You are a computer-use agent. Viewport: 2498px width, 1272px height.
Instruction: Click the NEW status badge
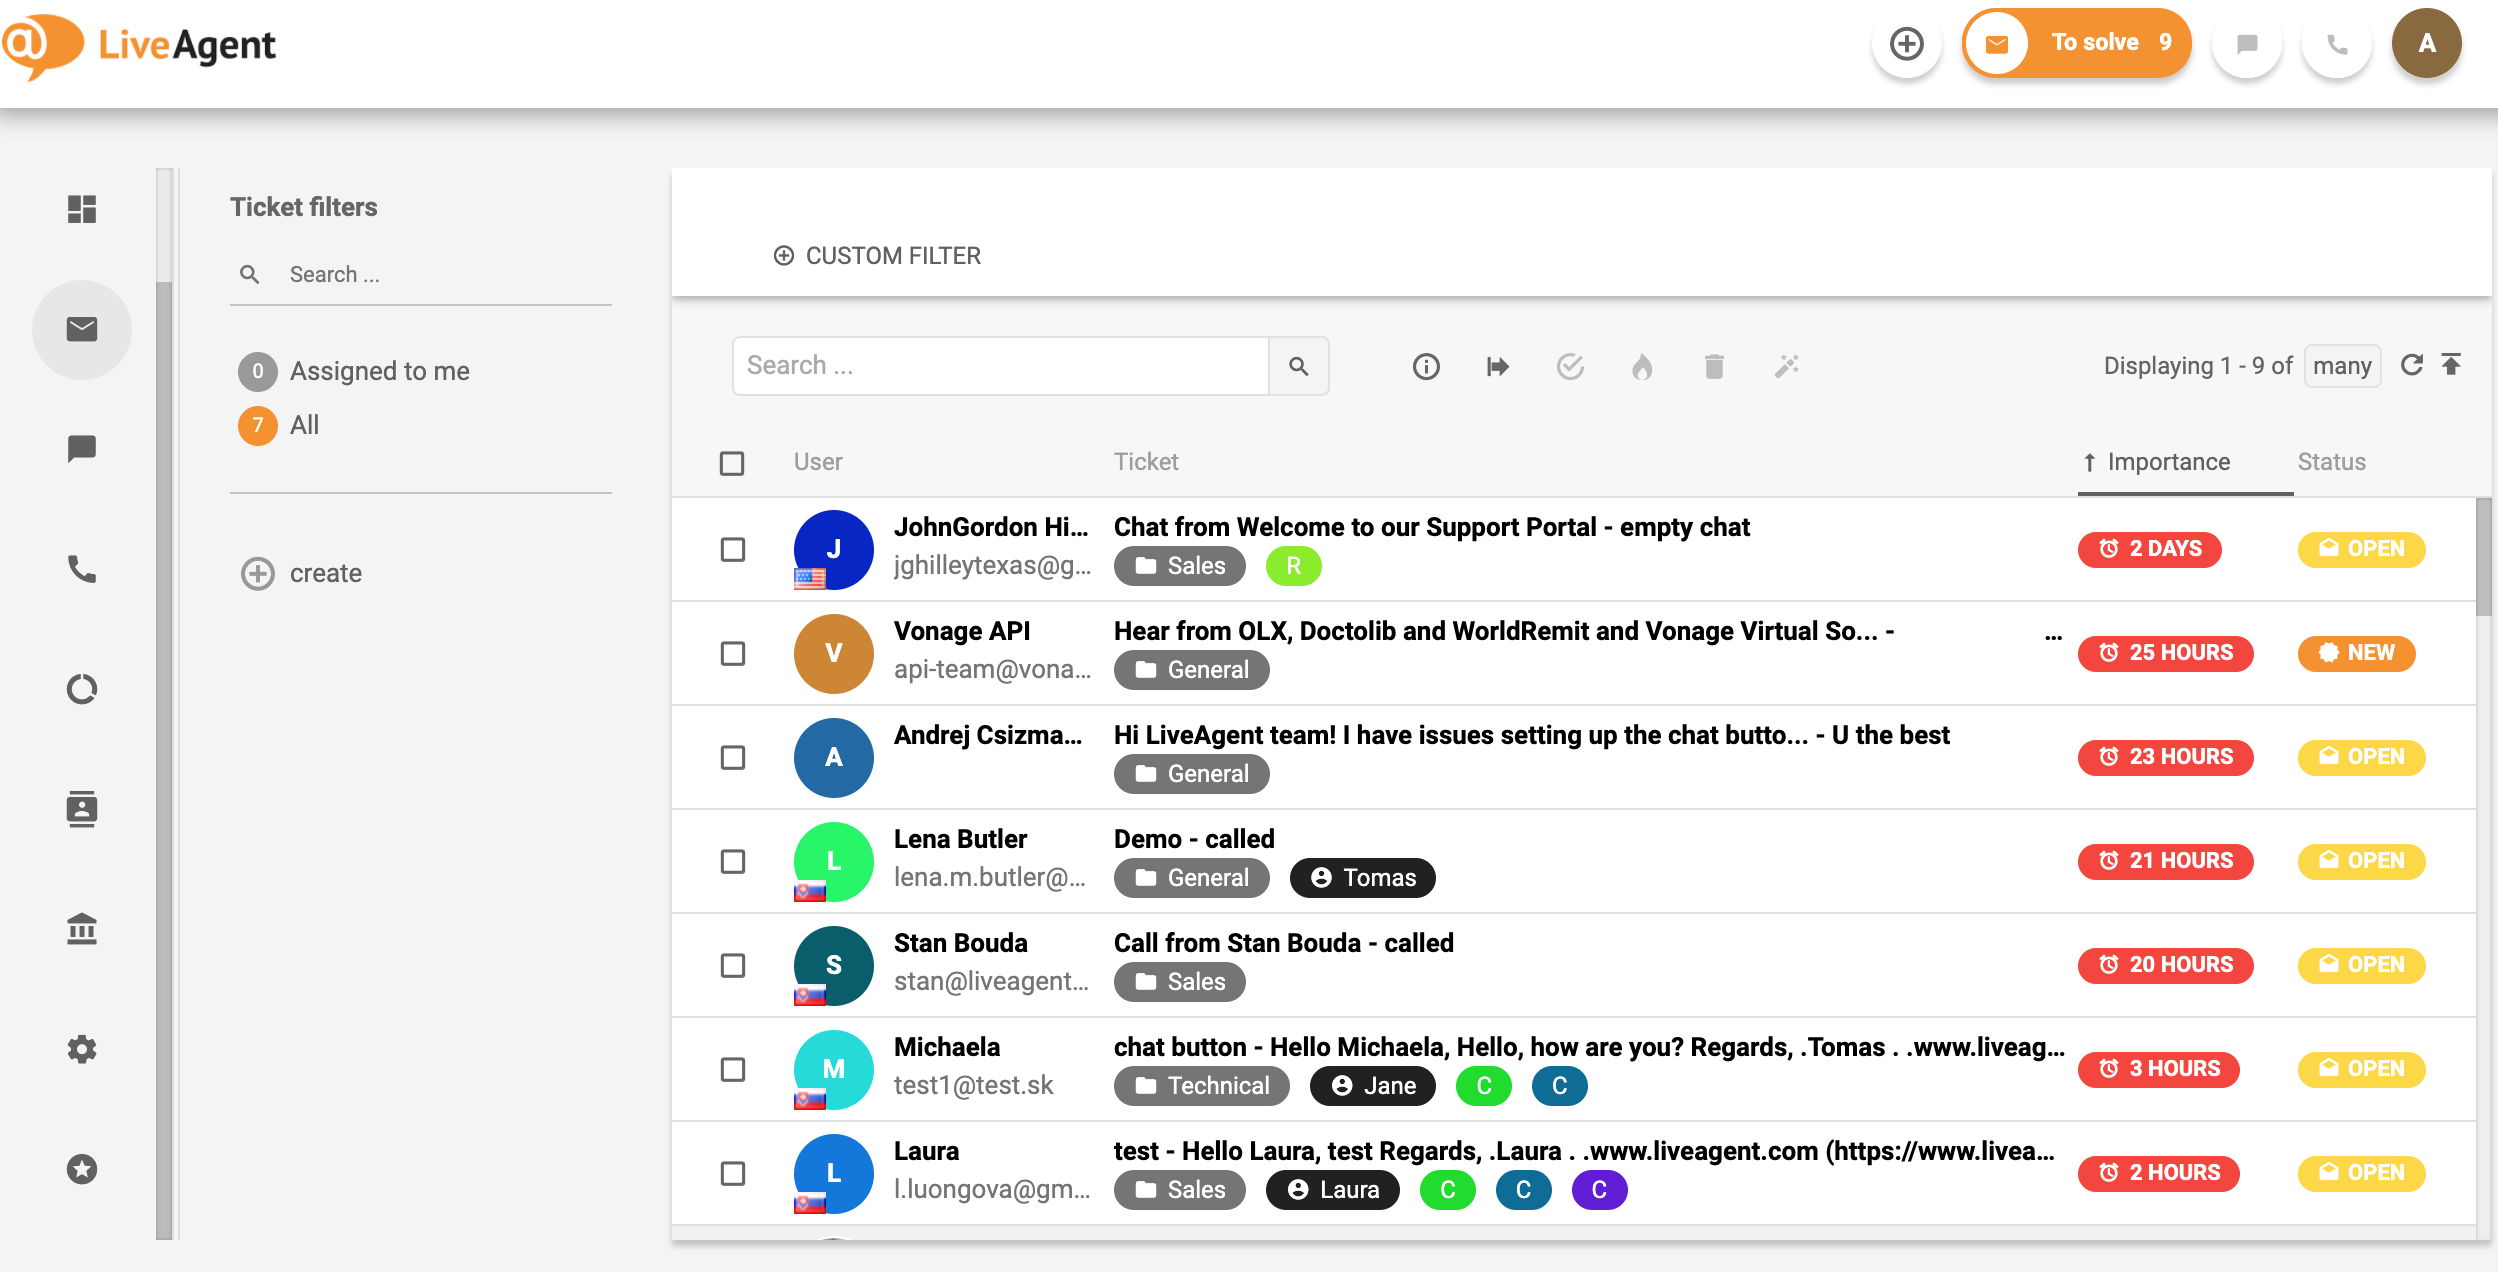tap(2357, 653)
